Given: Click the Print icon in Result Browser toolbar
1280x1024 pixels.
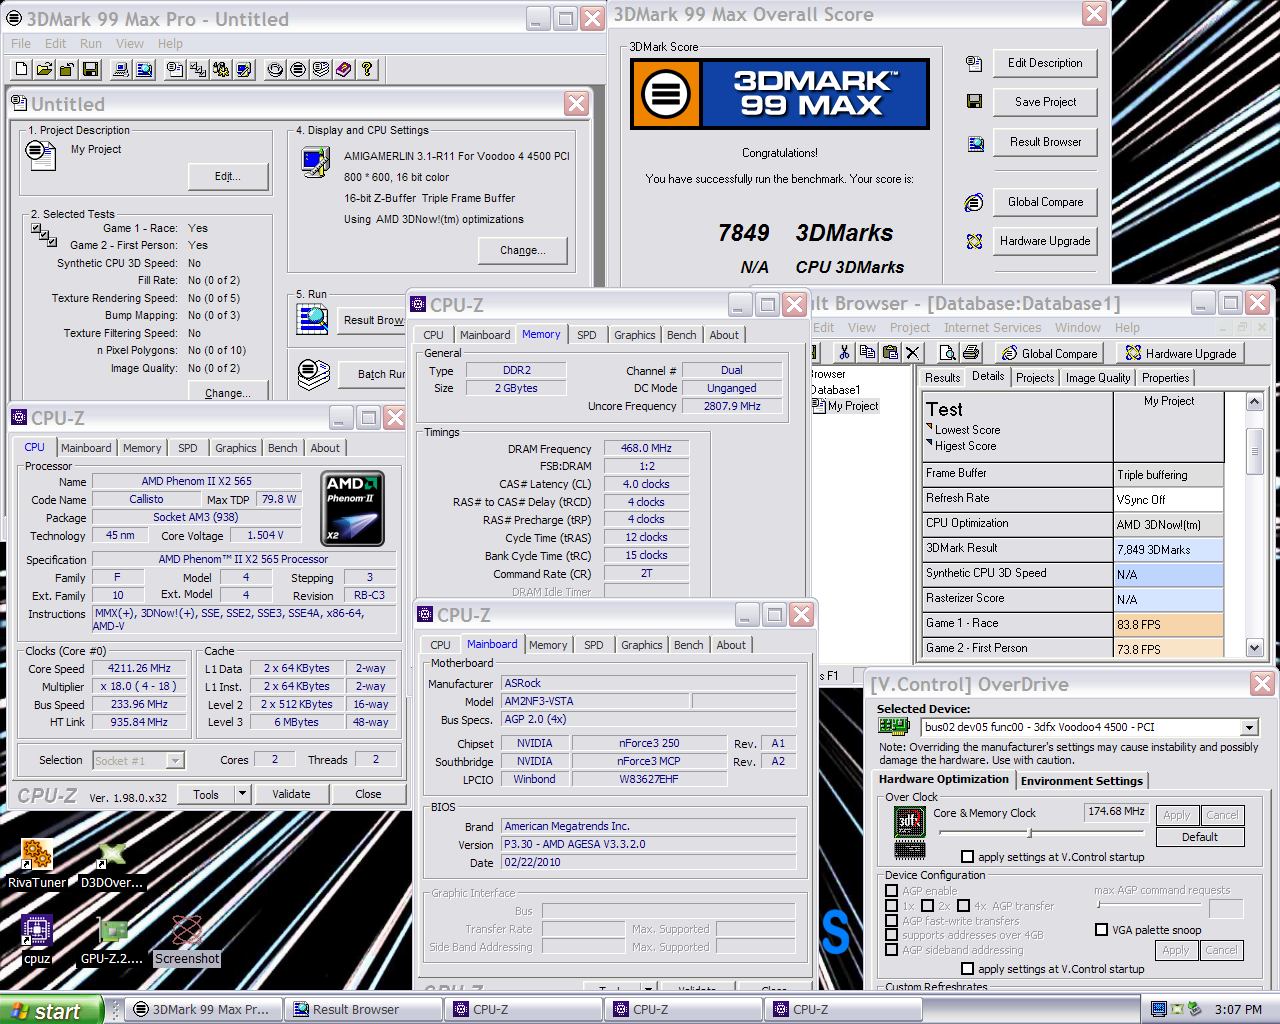Looking at the screenshot, I should coord(971,352).
